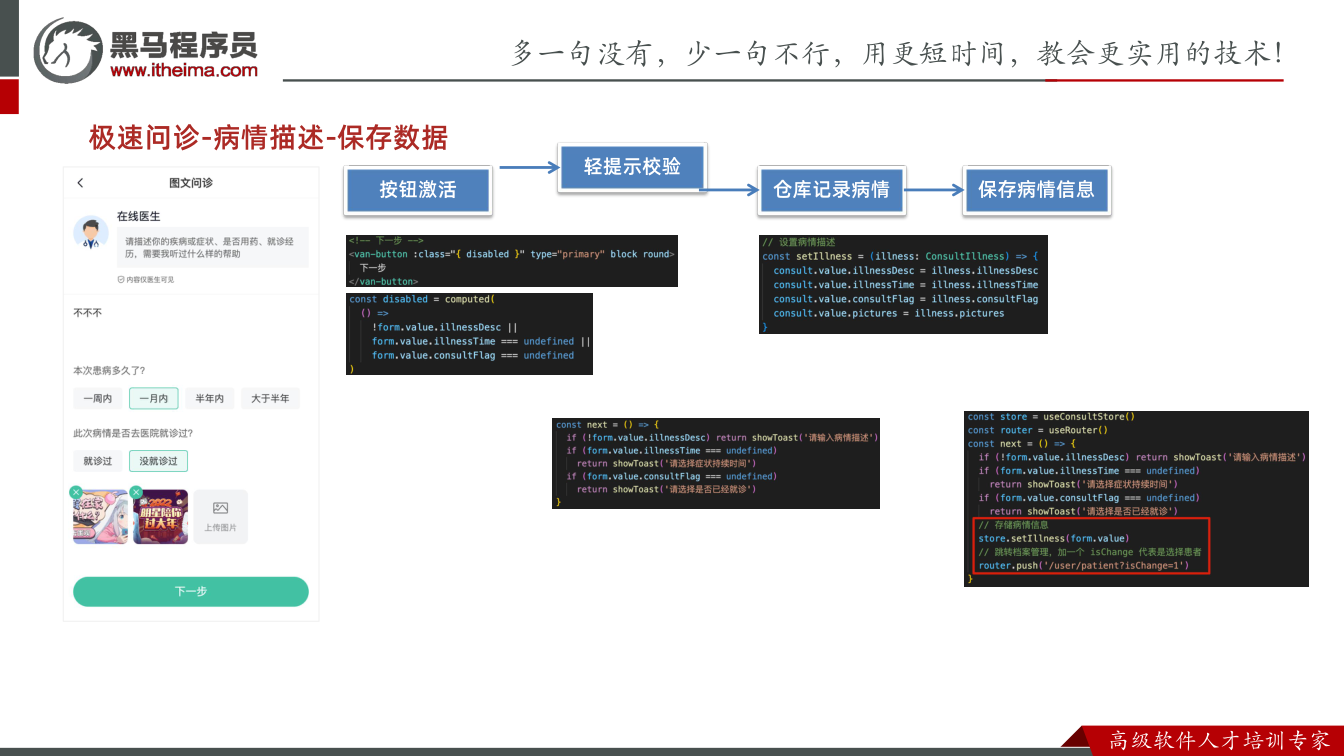1344x756 pixels.
Task: Select 半年内 illness duration option
Action: tap(210, 399)
